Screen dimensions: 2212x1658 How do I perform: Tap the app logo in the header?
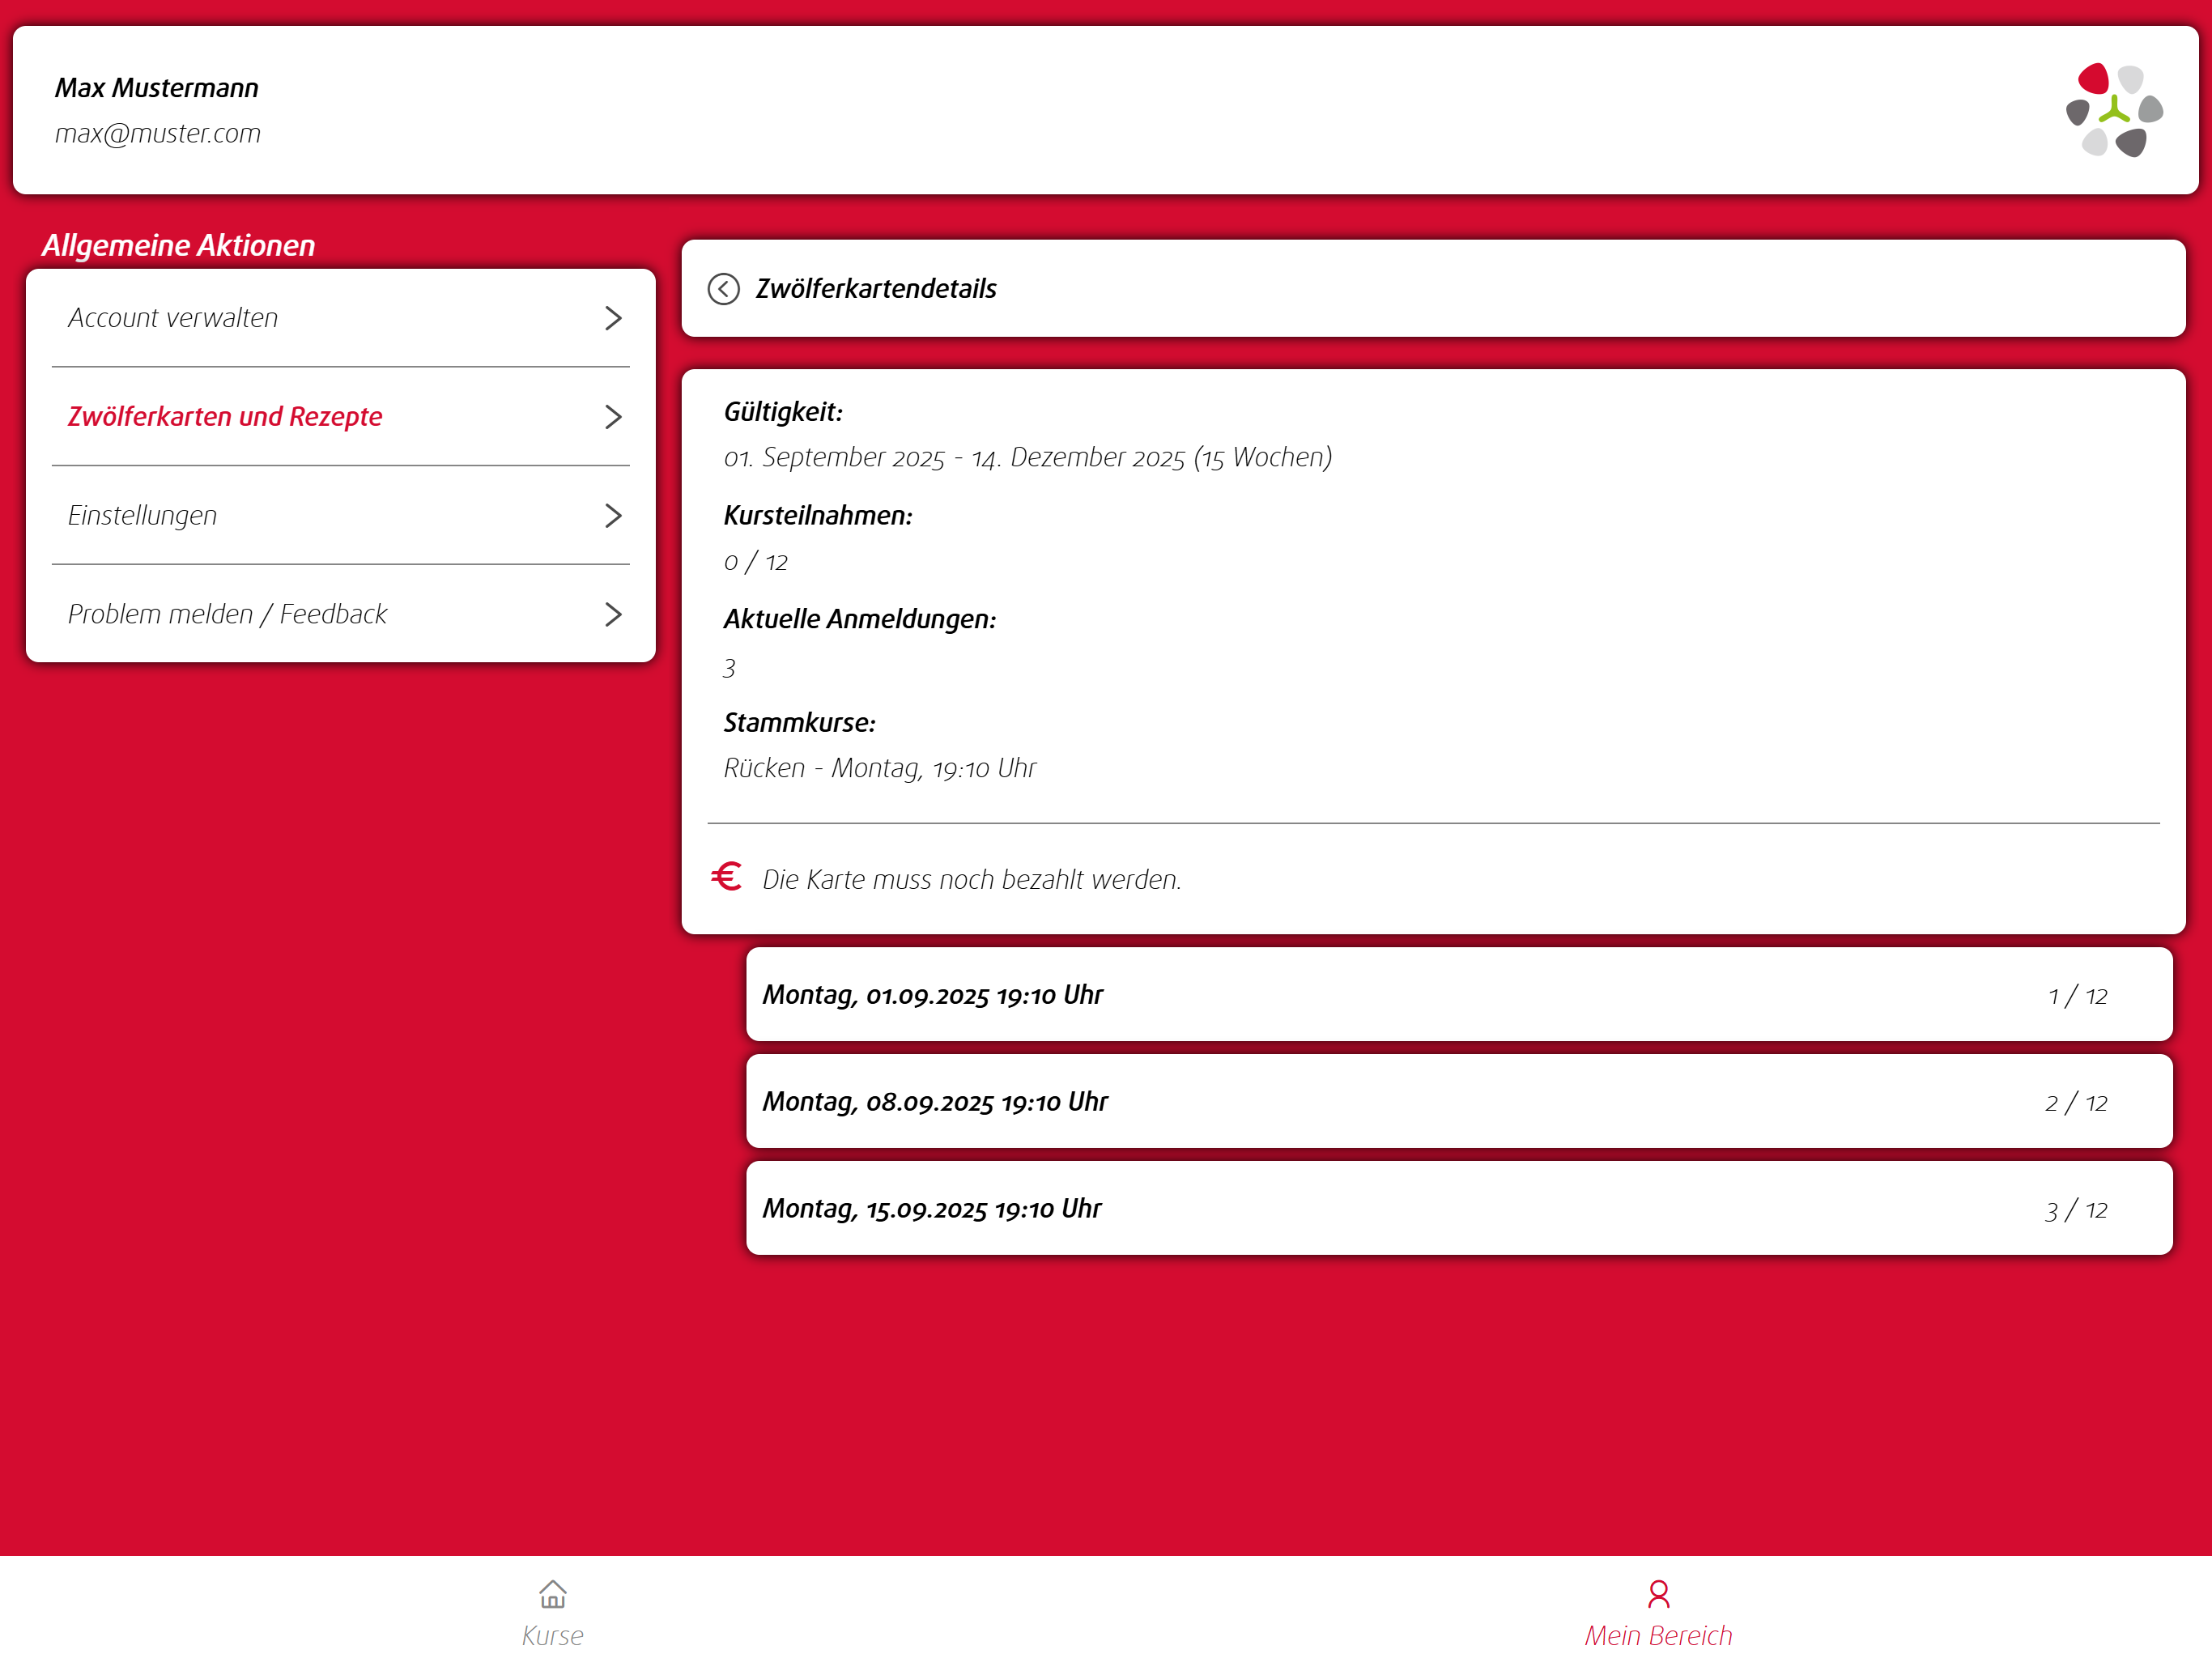(2113, 110)
